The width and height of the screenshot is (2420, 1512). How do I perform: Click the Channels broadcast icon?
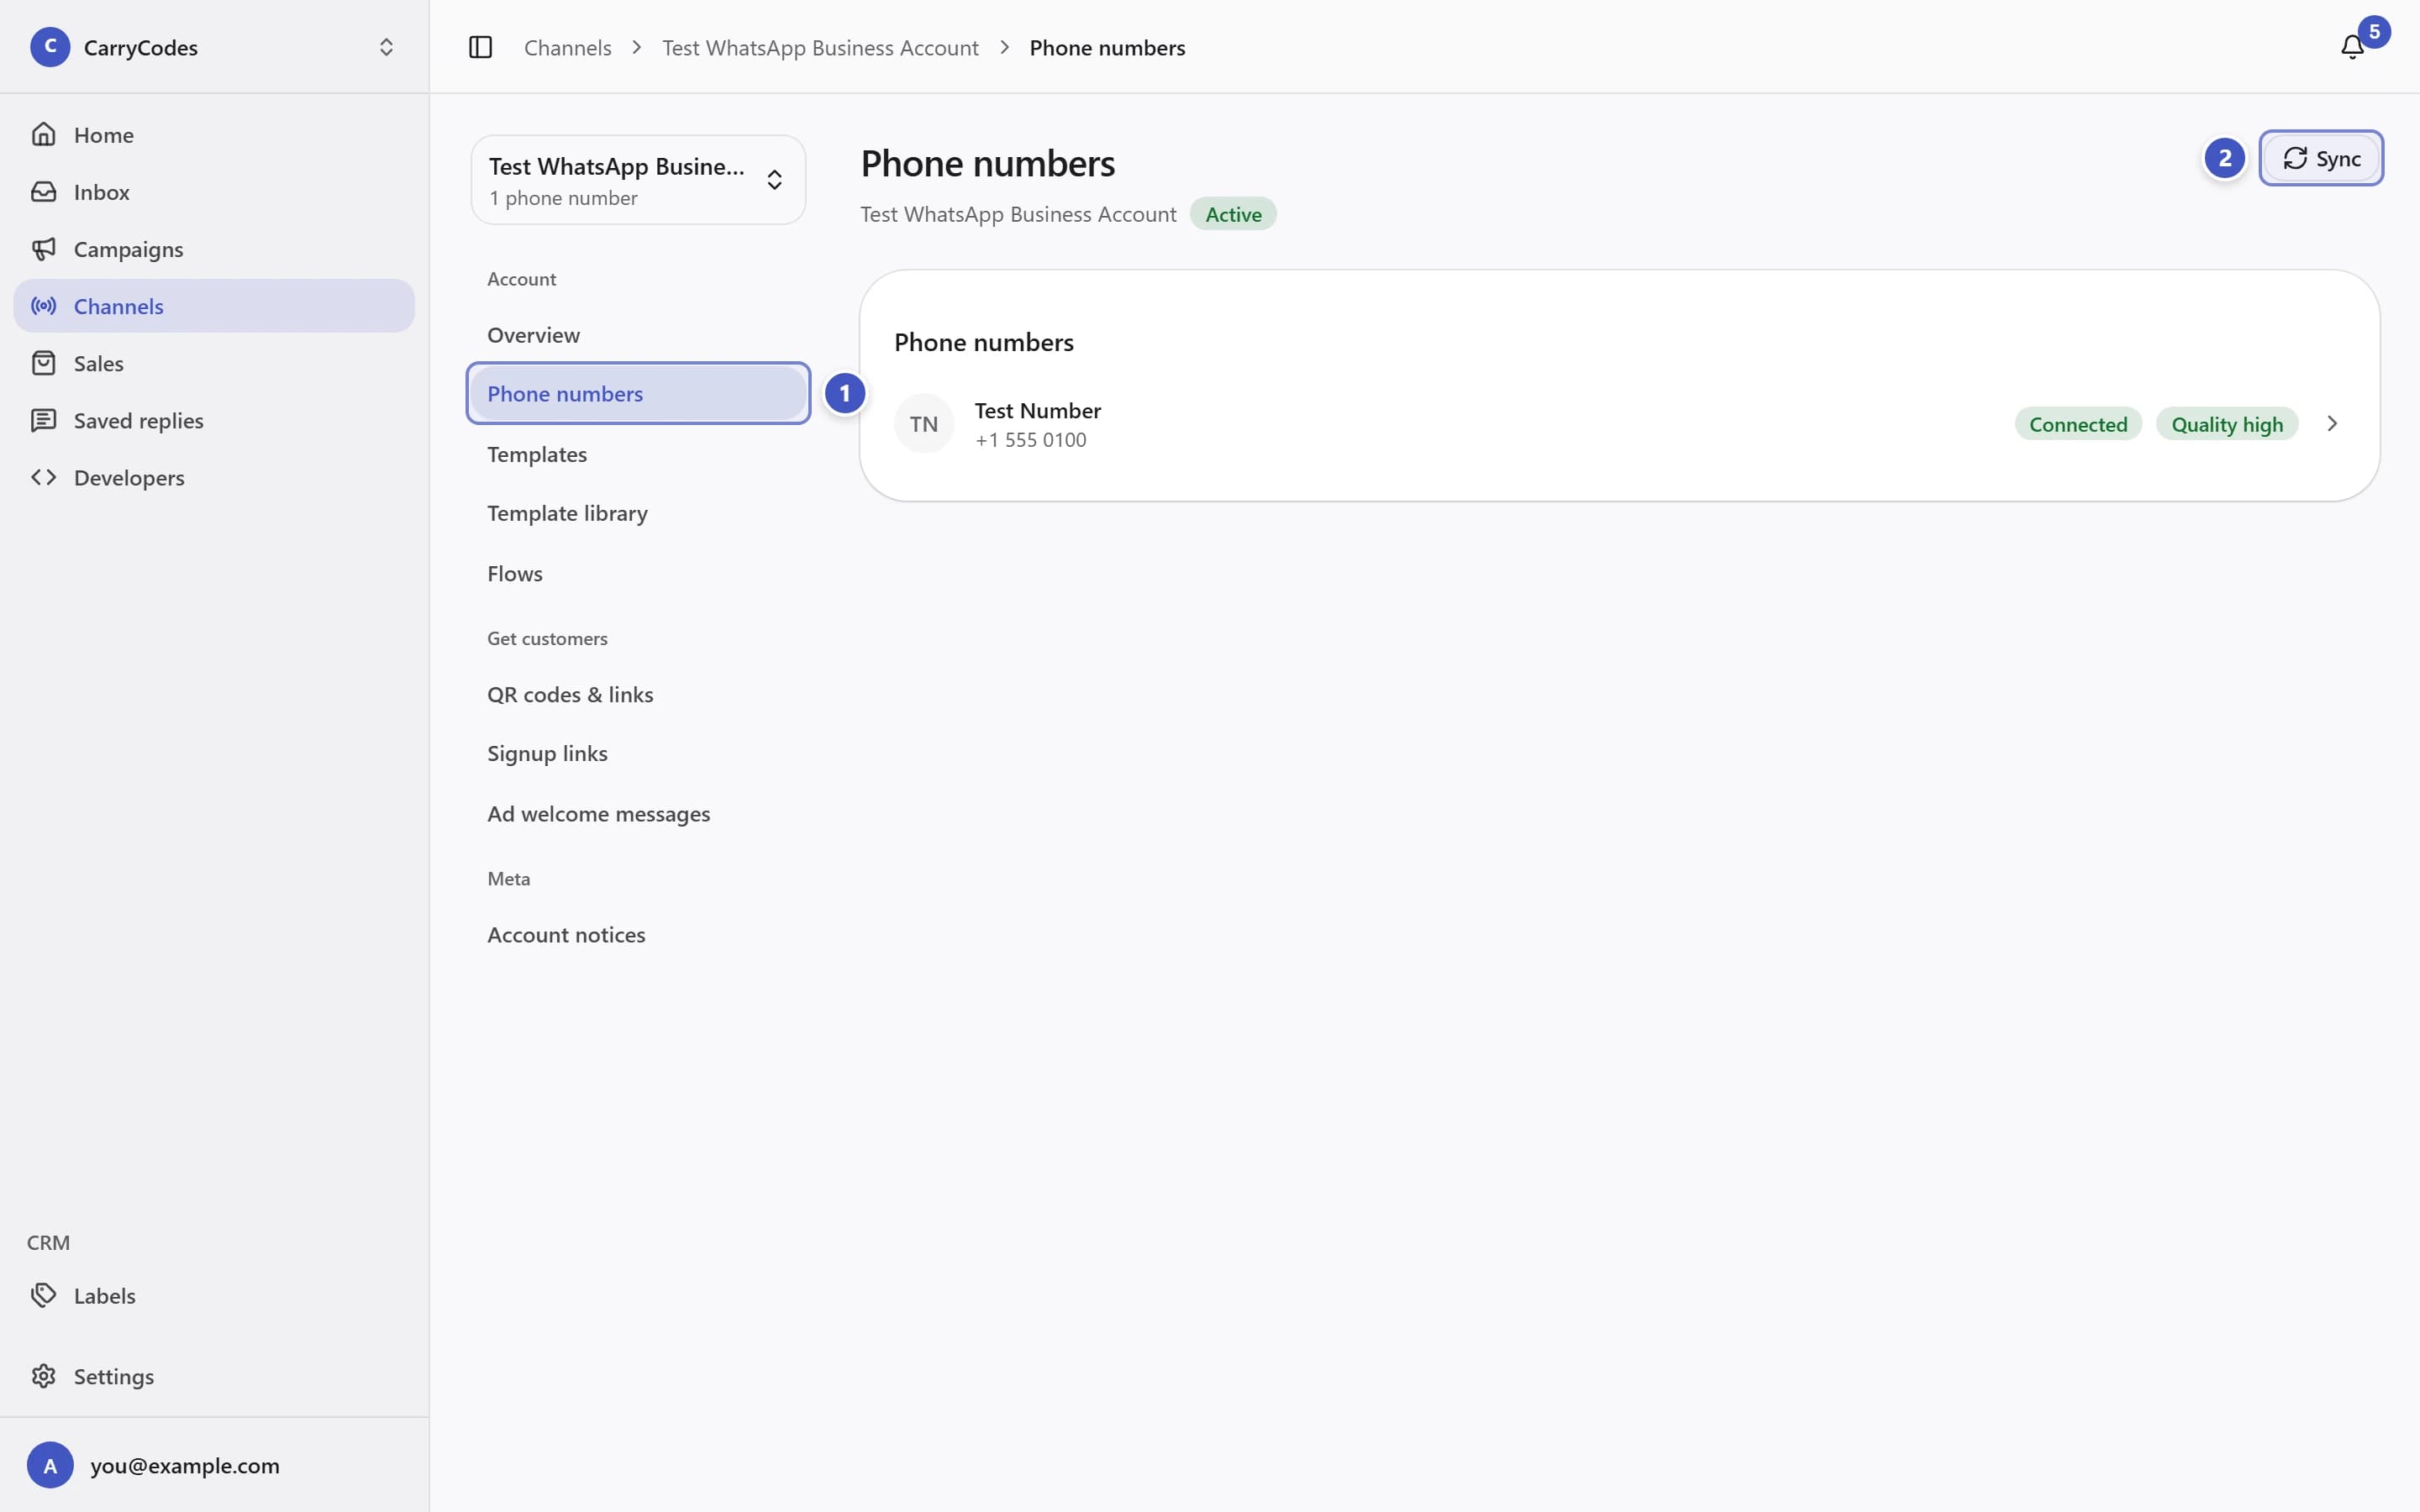coord(44,306)
